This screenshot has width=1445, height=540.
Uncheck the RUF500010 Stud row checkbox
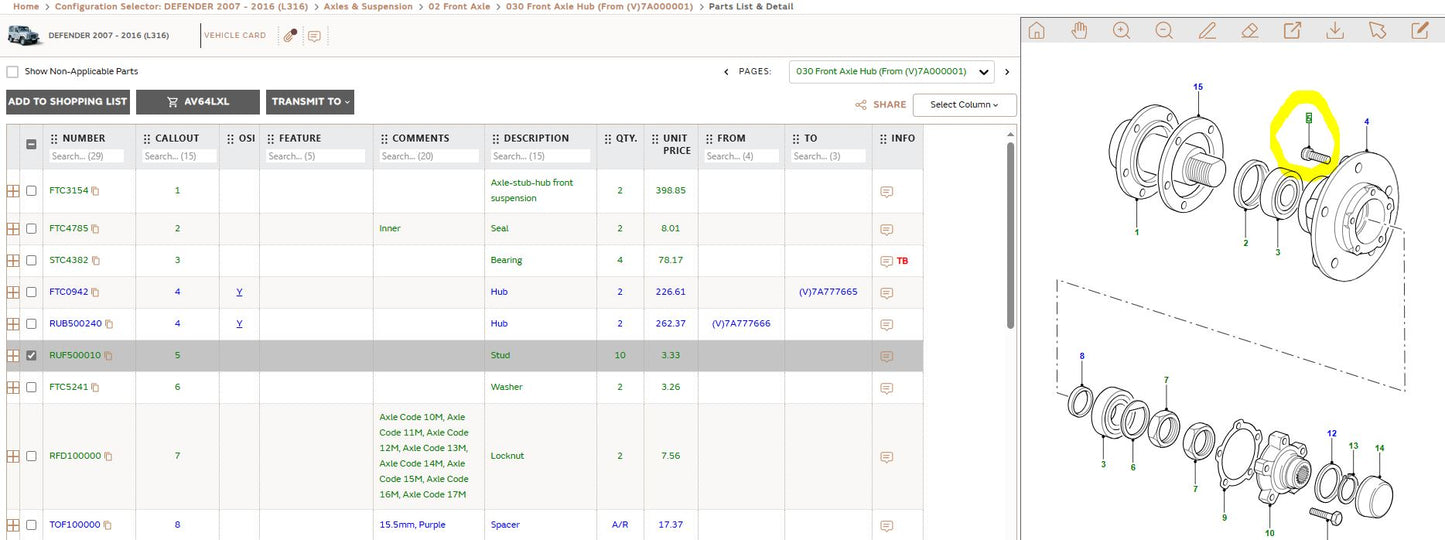[x=31, y=355]
